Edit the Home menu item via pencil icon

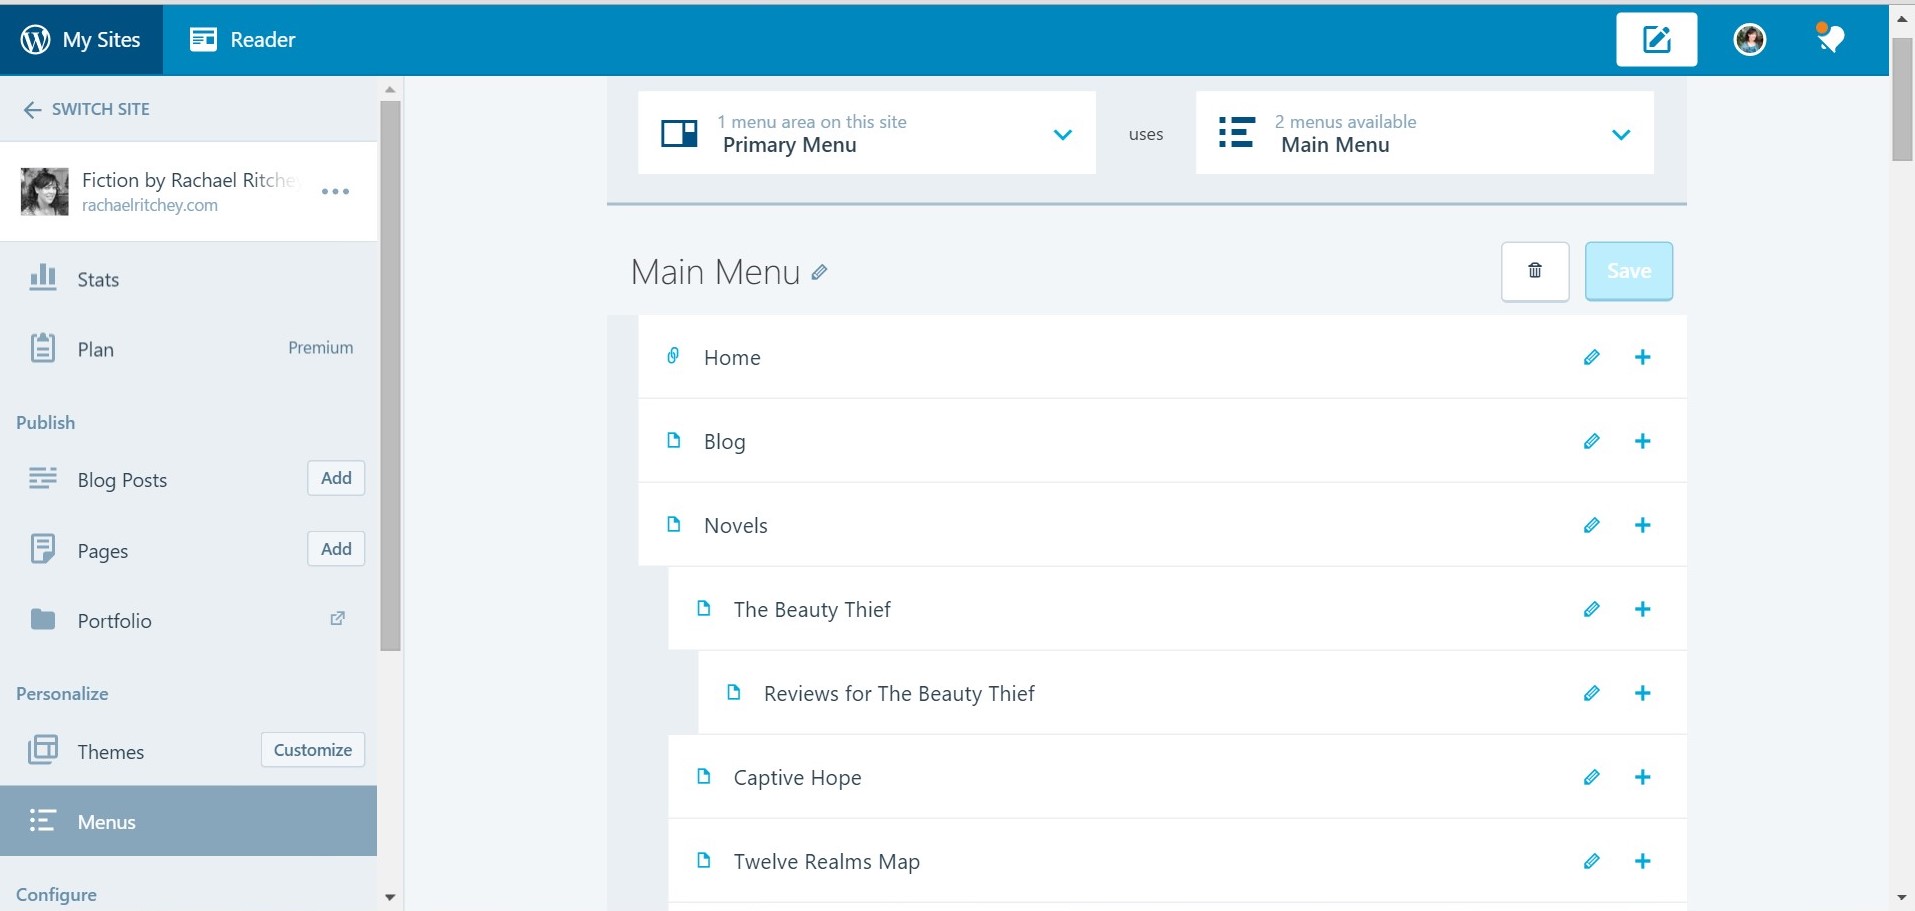(x=1591, y=358)
